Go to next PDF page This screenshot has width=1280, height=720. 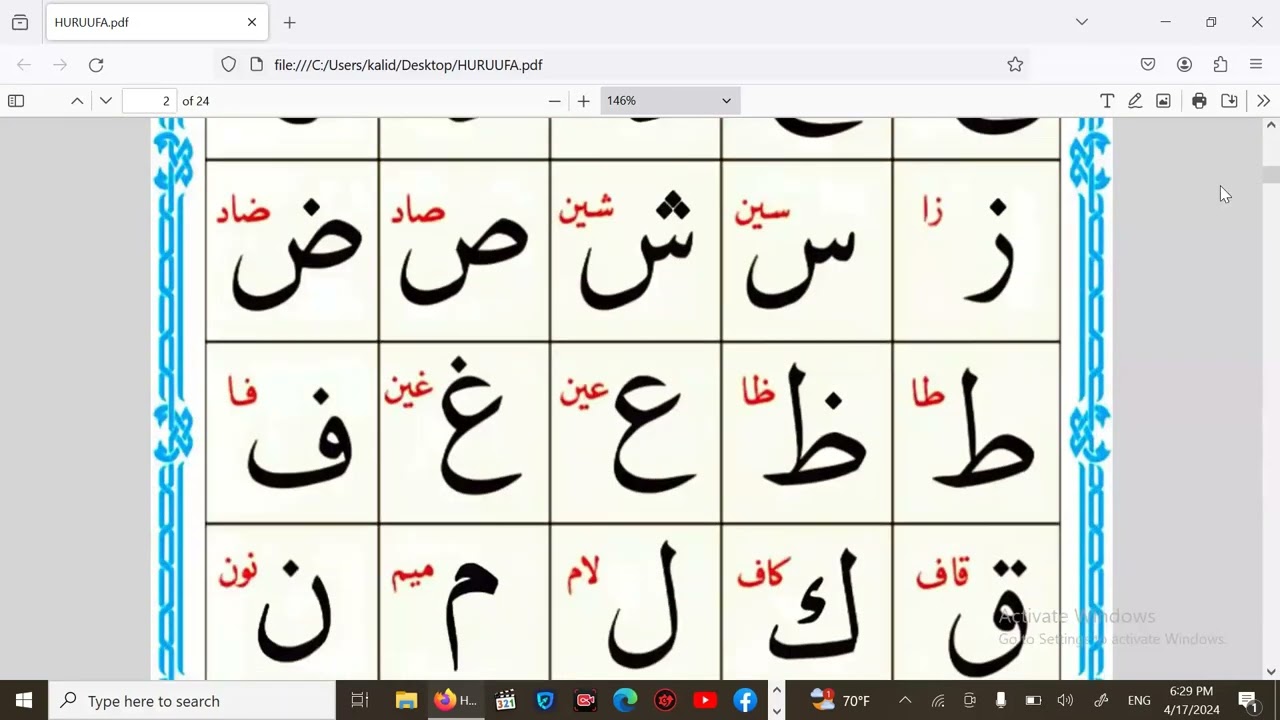[x=106, y=101]
